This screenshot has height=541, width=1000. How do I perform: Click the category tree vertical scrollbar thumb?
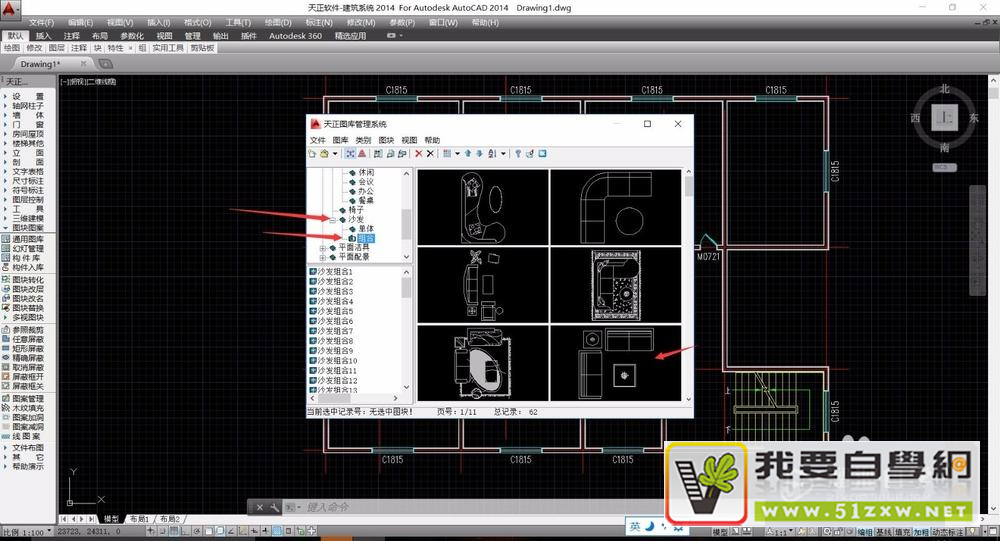pyautogui.click(x=406, y=223)
